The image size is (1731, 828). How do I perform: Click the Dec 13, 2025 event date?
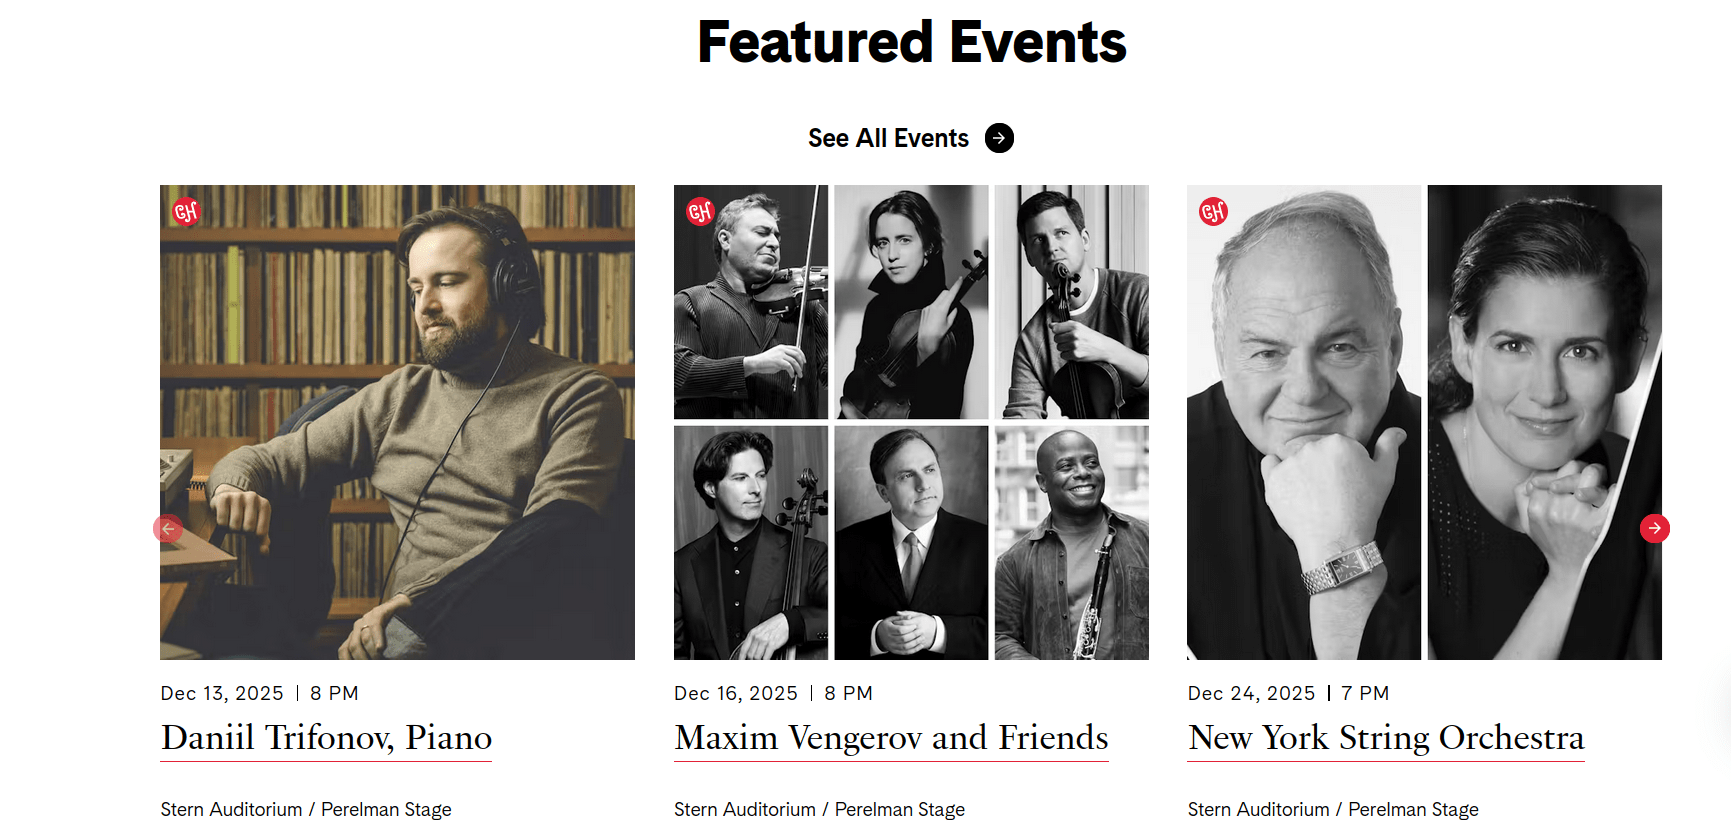coord(222,693)
